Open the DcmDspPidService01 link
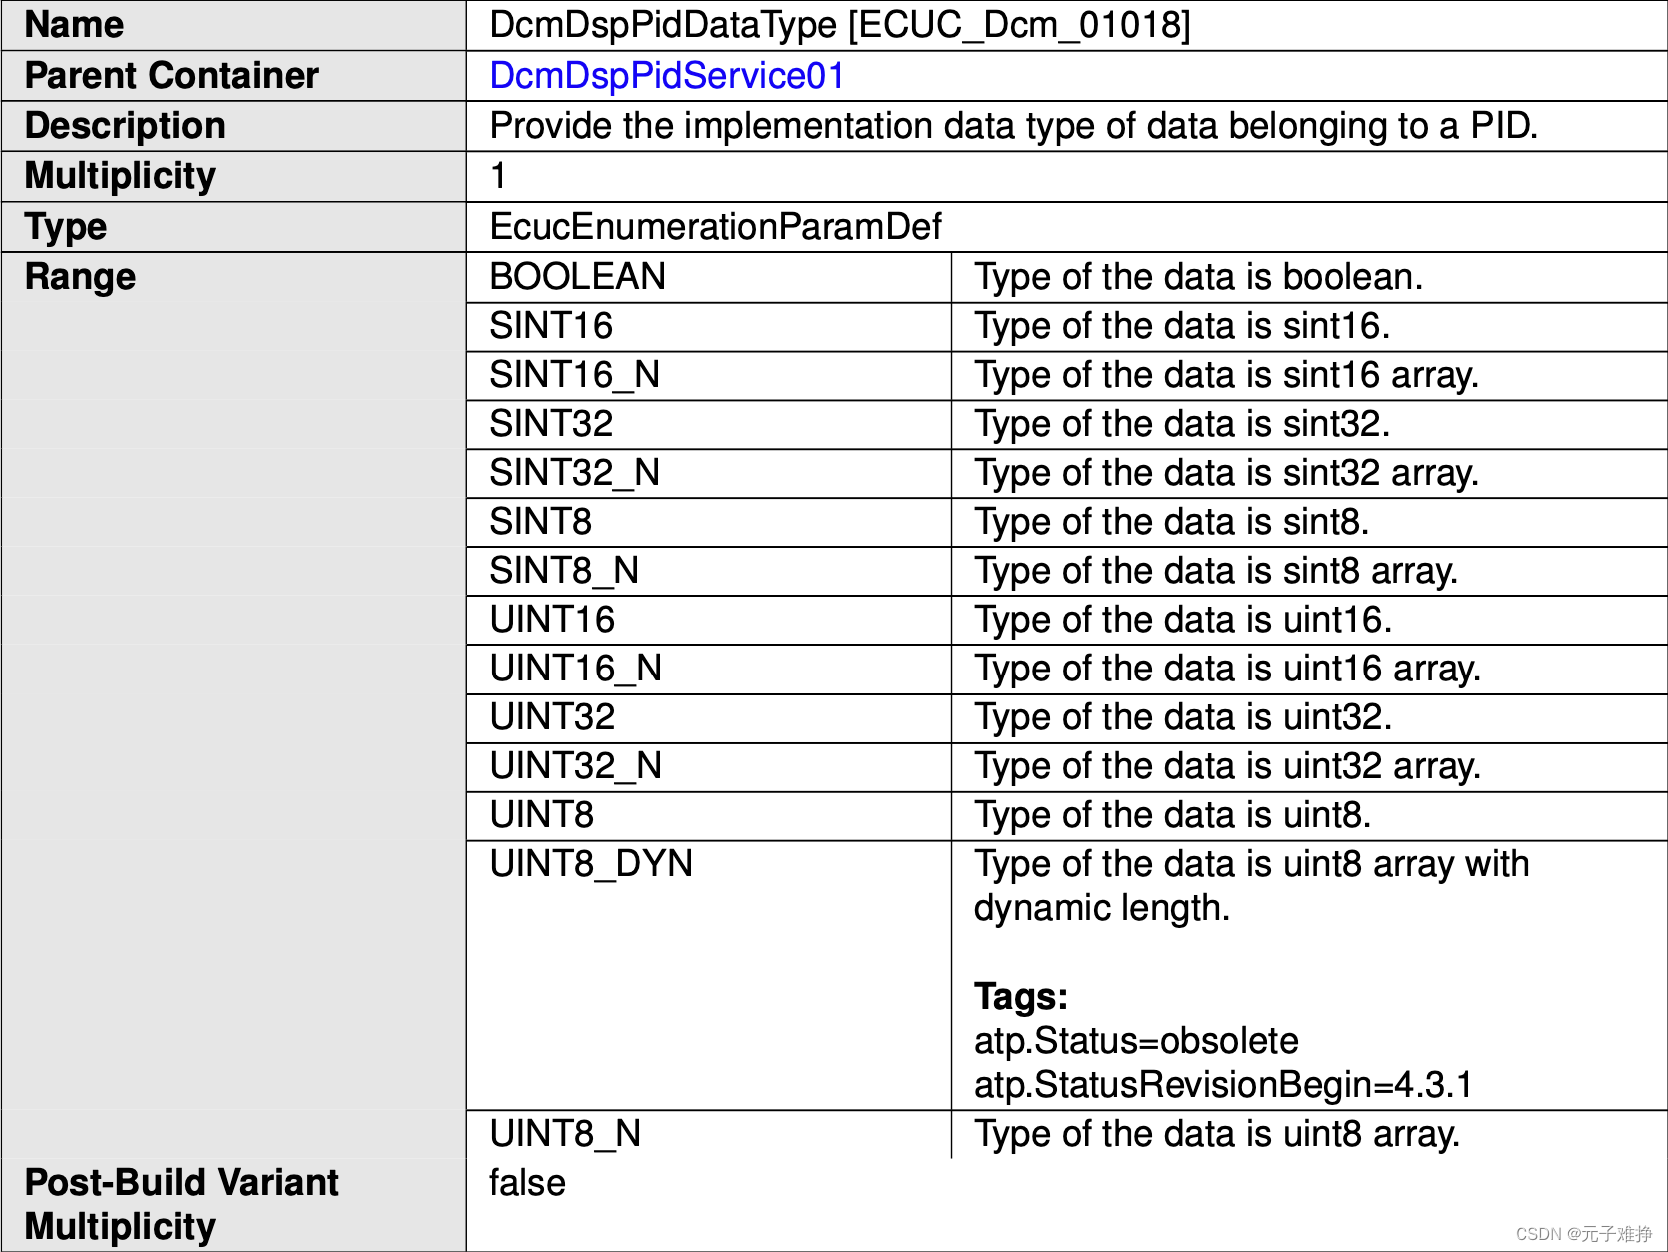The image size is (1668, 1252). point(667,76)
